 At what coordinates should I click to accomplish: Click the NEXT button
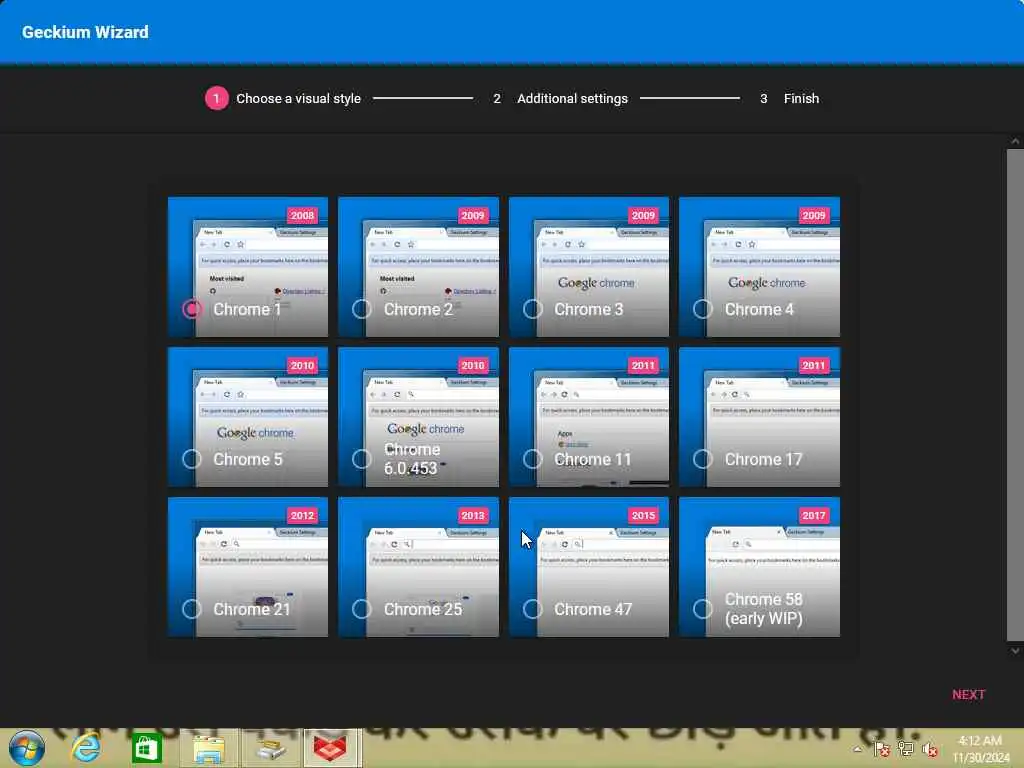click(x=968, y=695)
